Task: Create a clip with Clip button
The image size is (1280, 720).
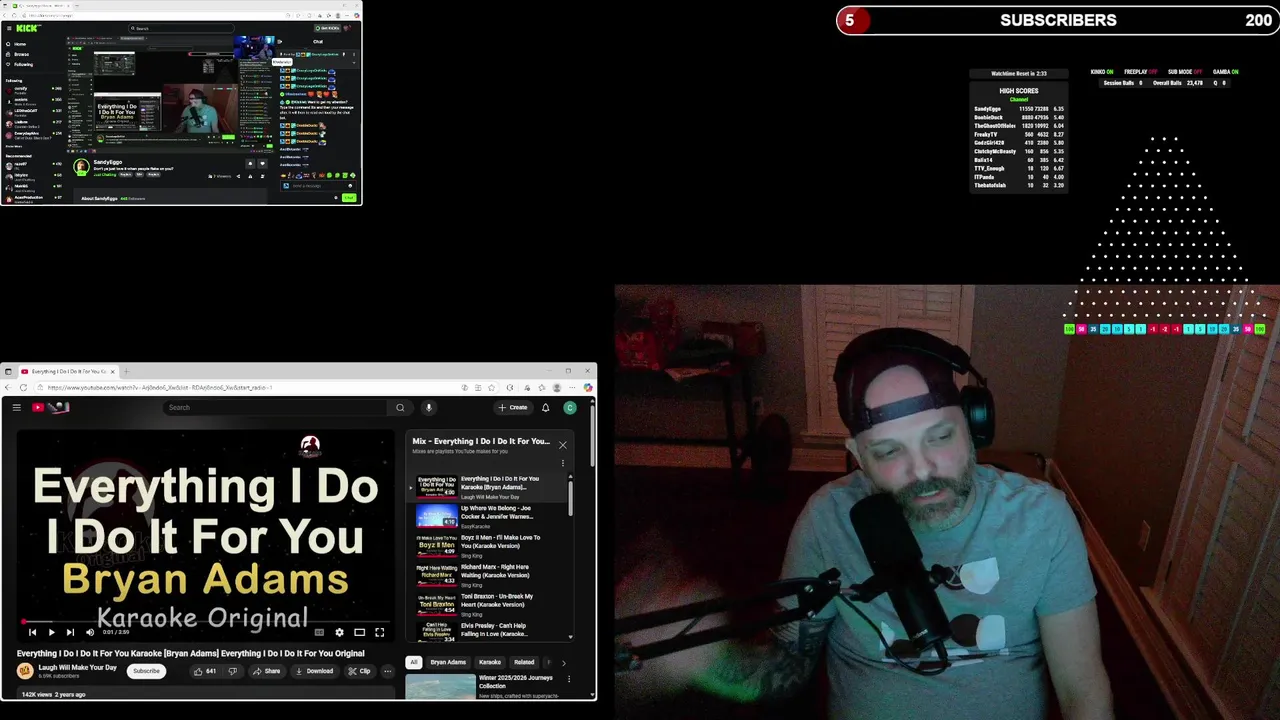Action: (x=360, y=671)
